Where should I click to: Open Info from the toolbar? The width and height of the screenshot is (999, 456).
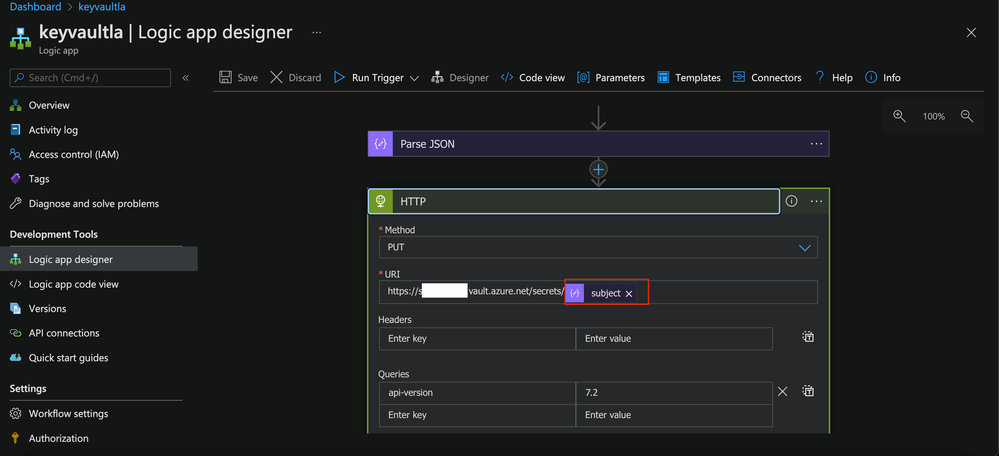click(x=883, y=78)
